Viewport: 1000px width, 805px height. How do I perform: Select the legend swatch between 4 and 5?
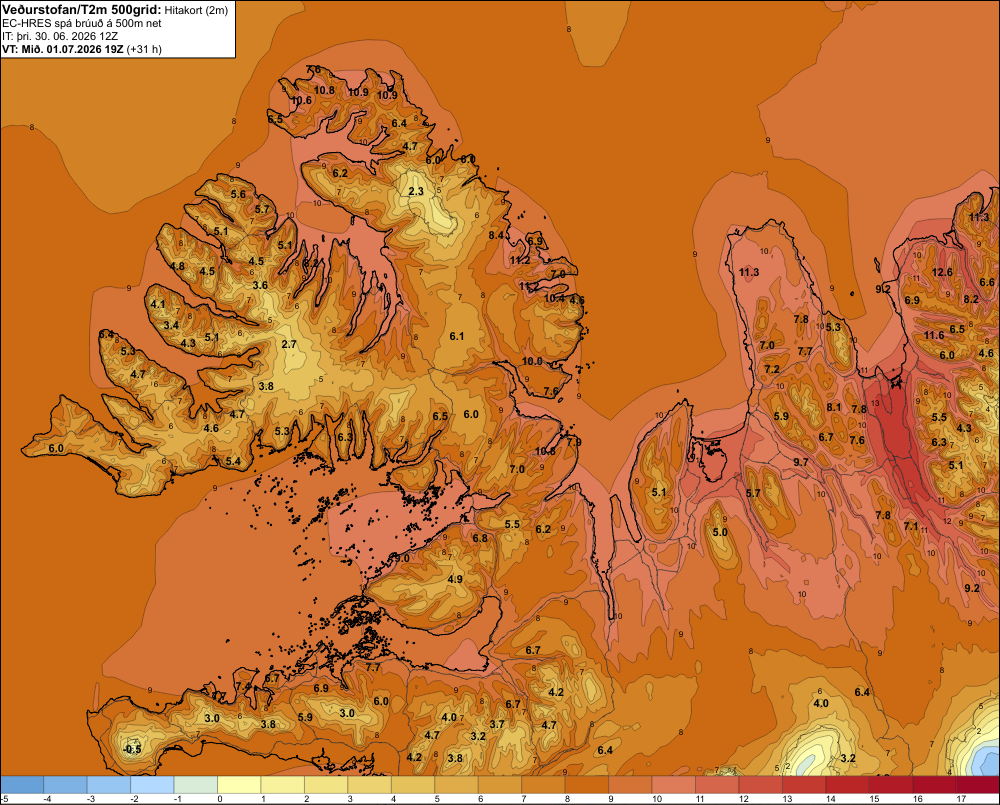(x=413, y=785)
